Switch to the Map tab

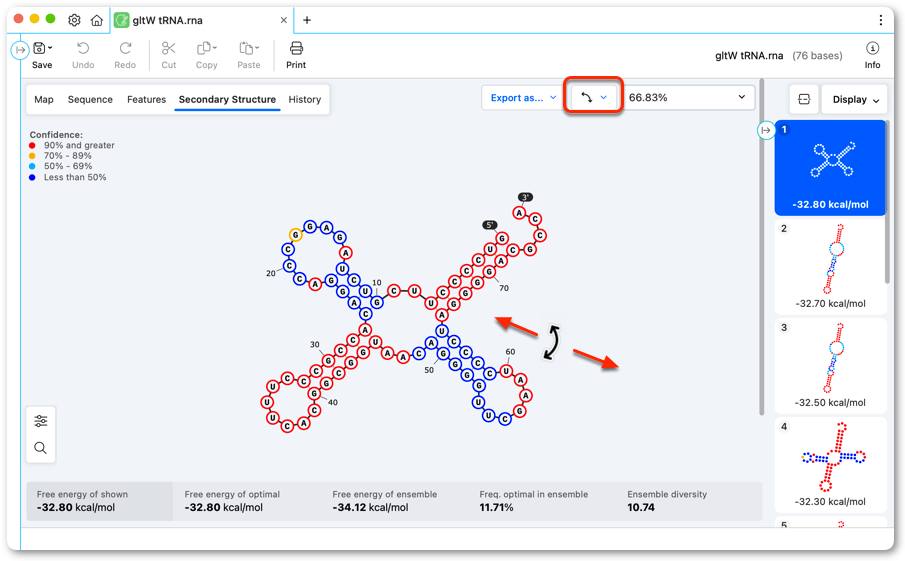[x=44, y=99]
